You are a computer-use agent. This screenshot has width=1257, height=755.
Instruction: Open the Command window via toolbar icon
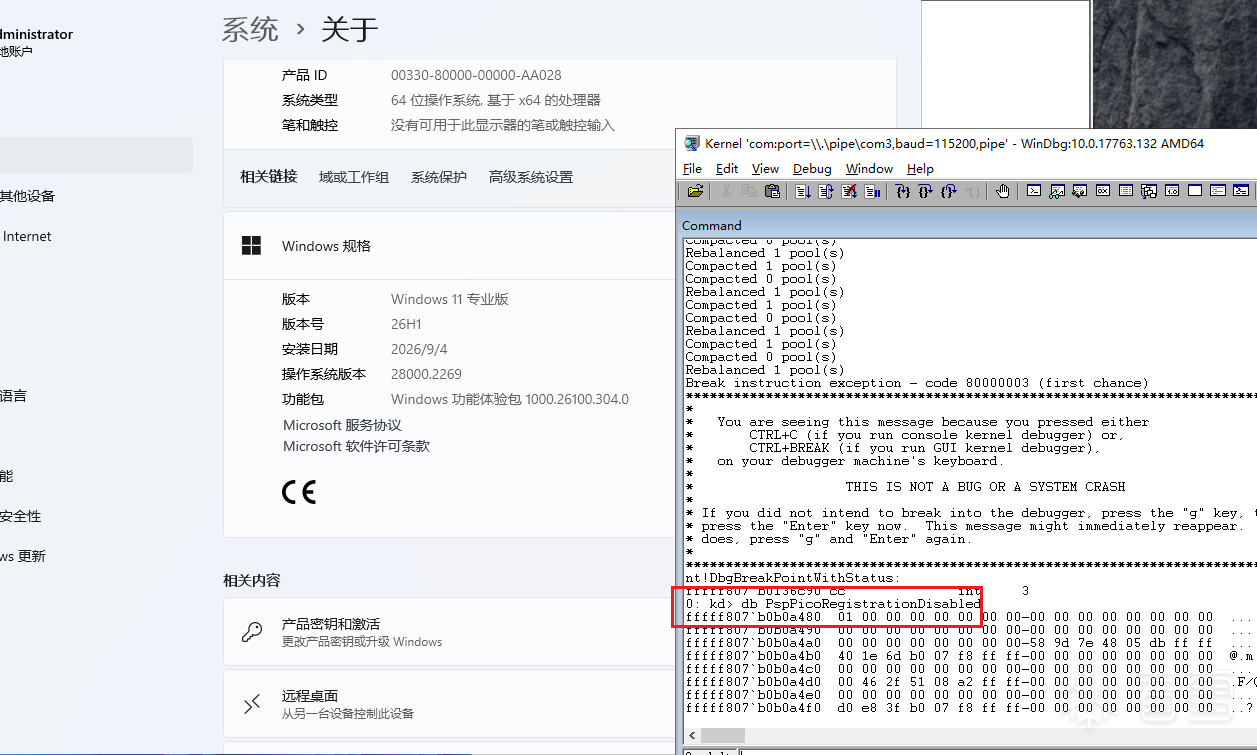click(1034, 191)
